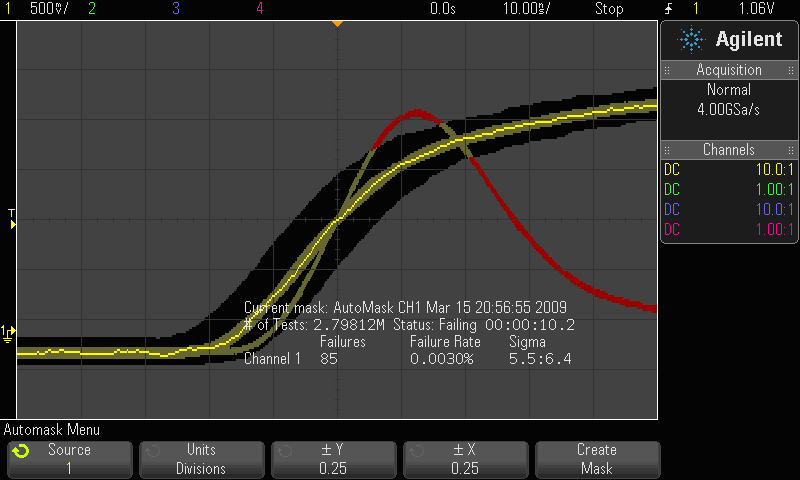Select channel 2 indicator in top bar
Viewport: 800px width, 480px height.
click(x=92, y=9)
